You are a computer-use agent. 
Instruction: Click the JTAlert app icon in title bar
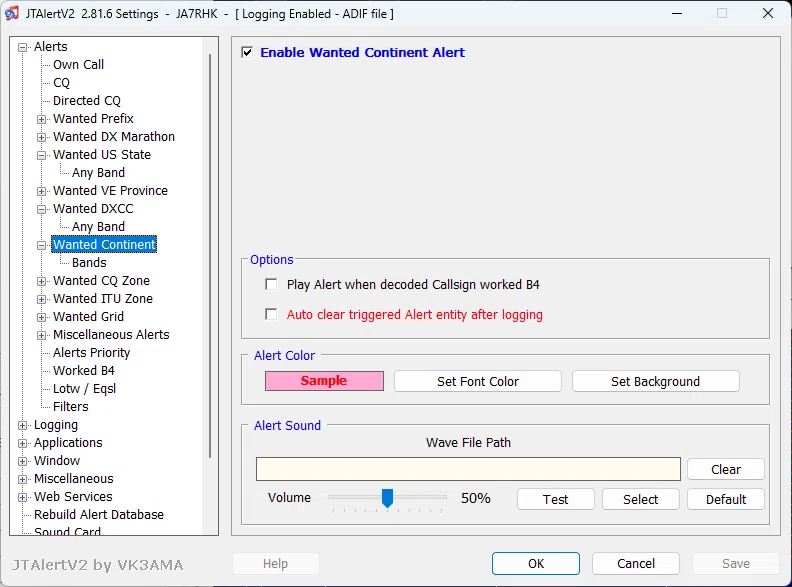[12, 13]
